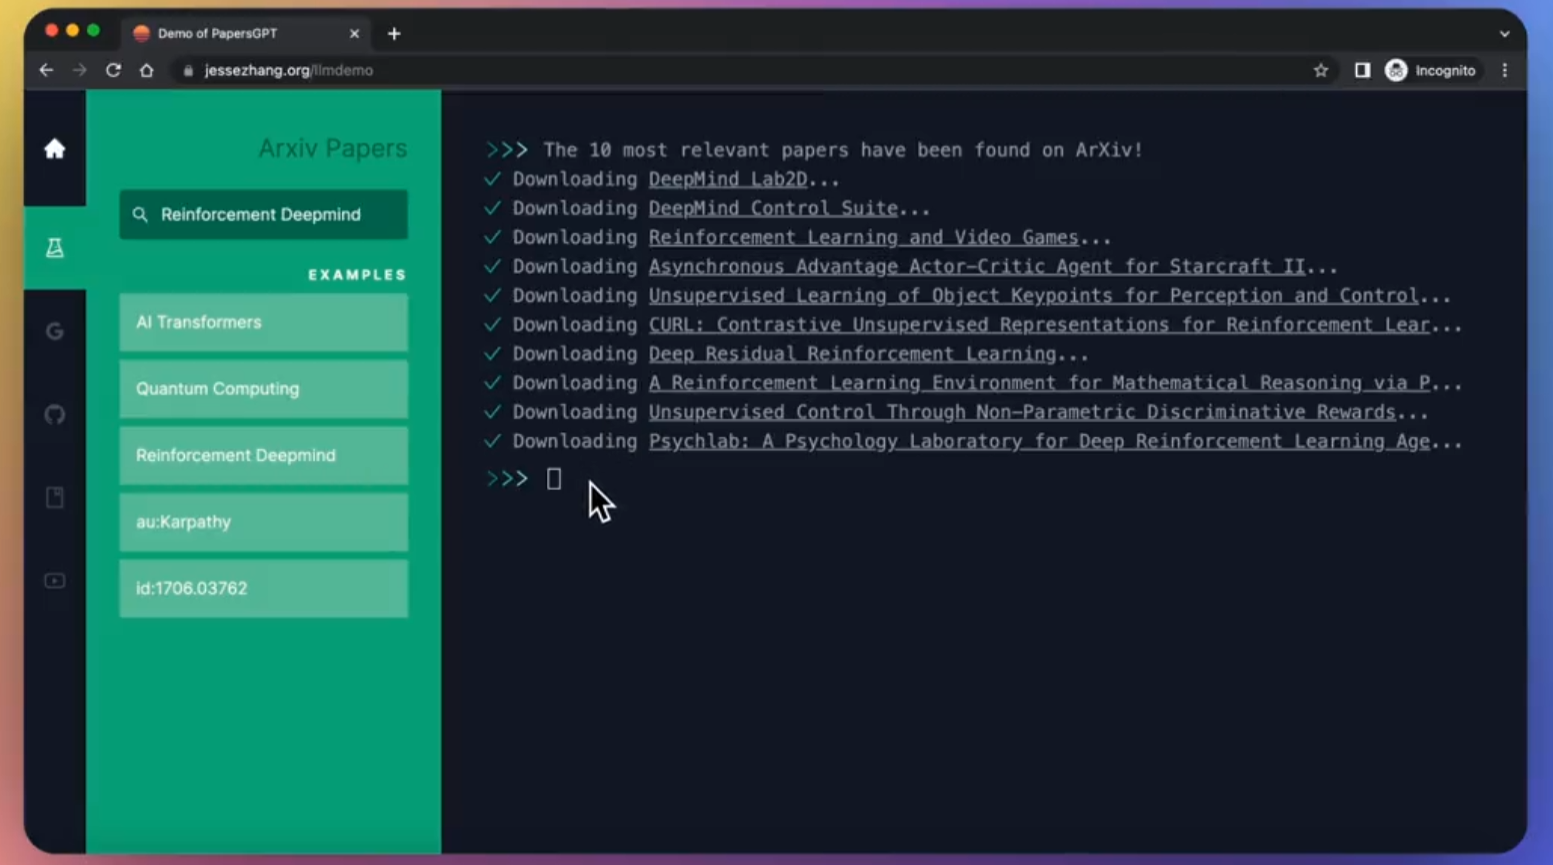1553x865 pixels.
Task: Click the Arxiv Papers heading
Action: point(333,148)
